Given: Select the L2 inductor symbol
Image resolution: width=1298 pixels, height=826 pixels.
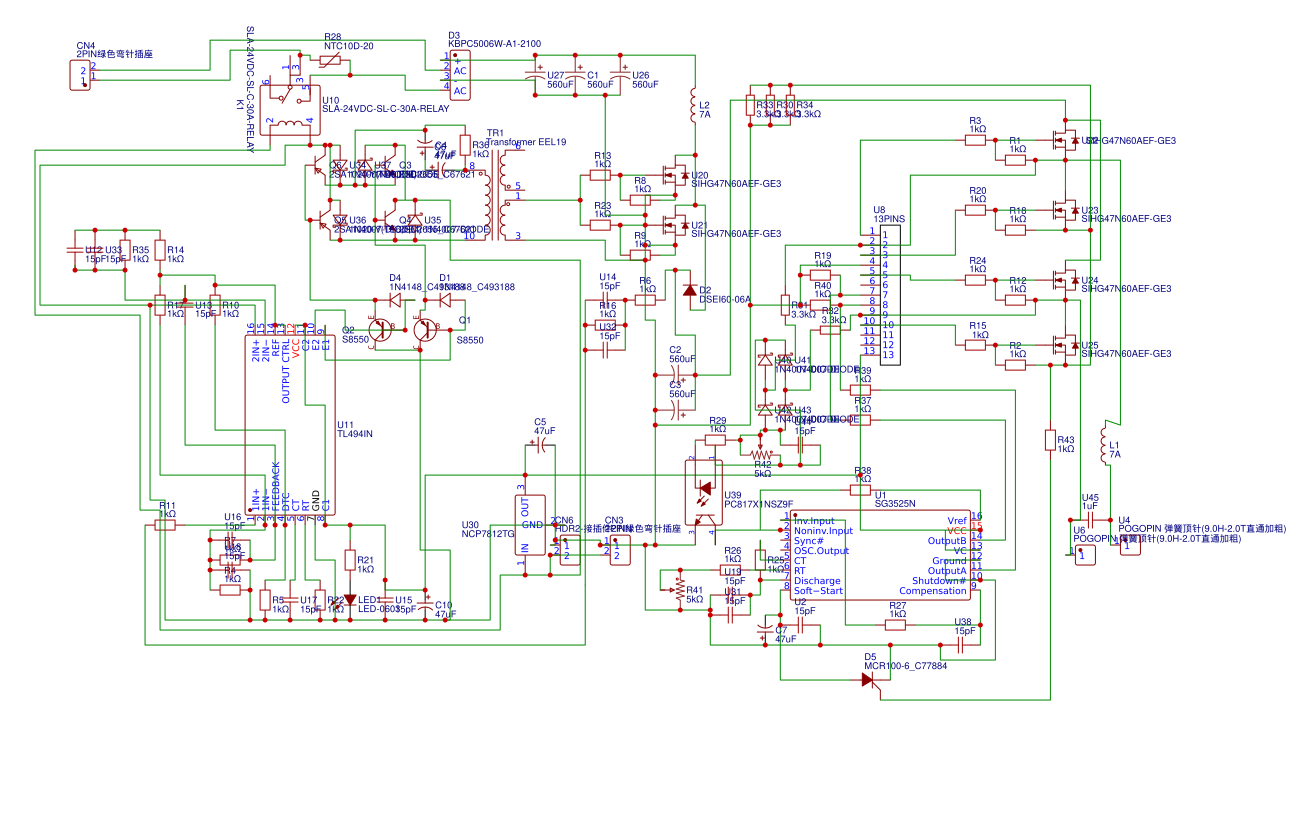Looking at the screenshot, I should 692,105.
